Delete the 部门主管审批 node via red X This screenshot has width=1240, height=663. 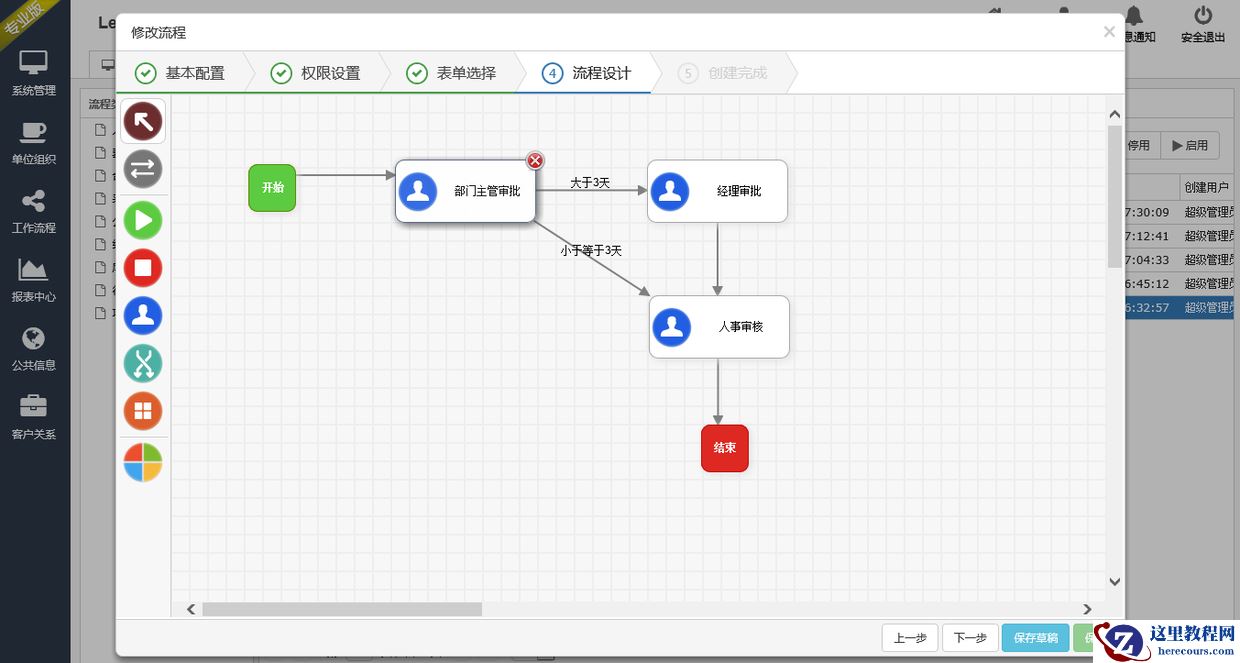pyautogui.click(x=535, y=161)
